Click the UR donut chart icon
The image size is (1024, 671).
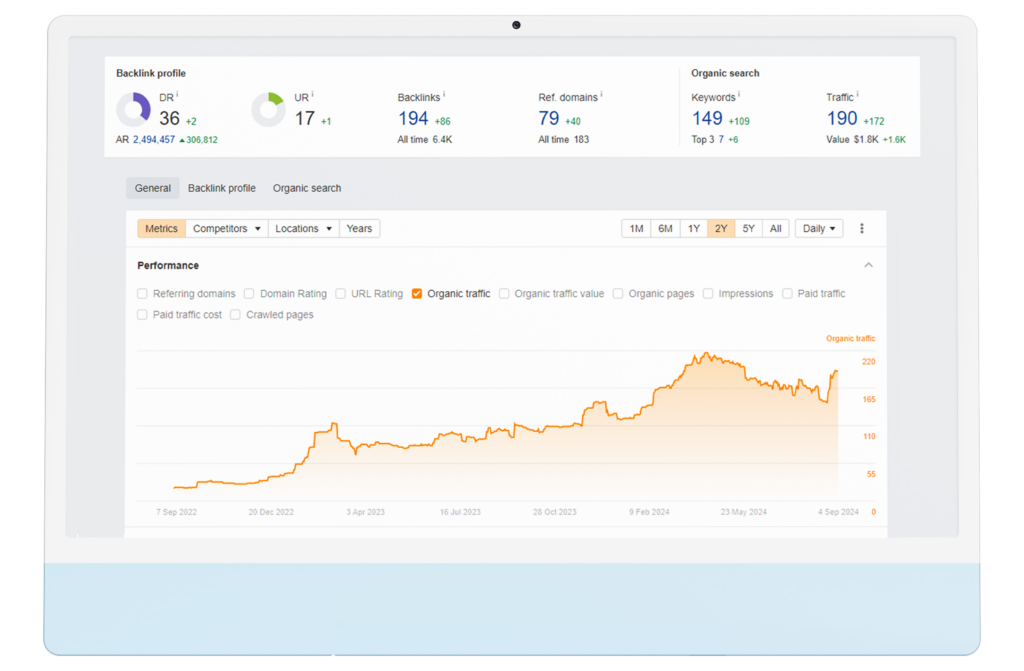267,110
